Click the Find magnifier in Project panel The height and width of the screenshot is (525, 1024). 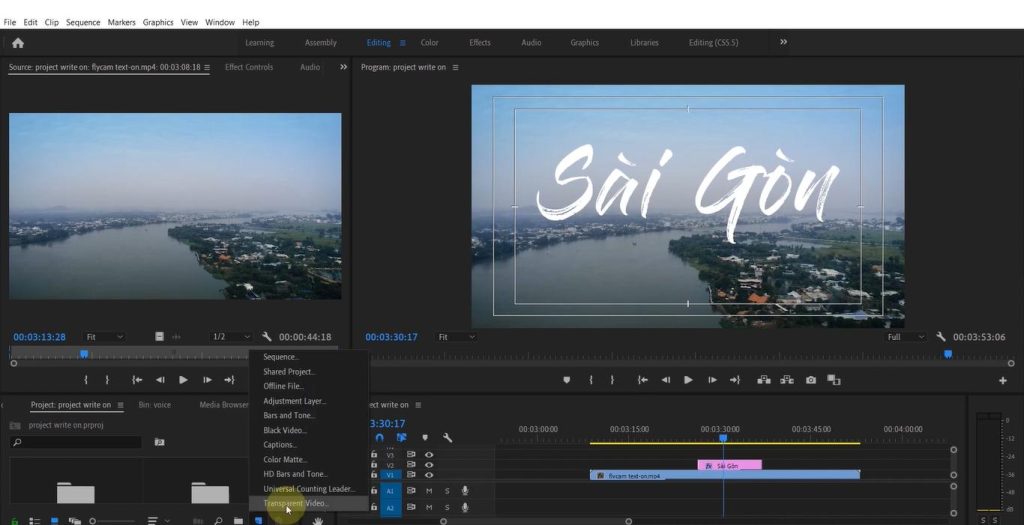pos(218,520)
